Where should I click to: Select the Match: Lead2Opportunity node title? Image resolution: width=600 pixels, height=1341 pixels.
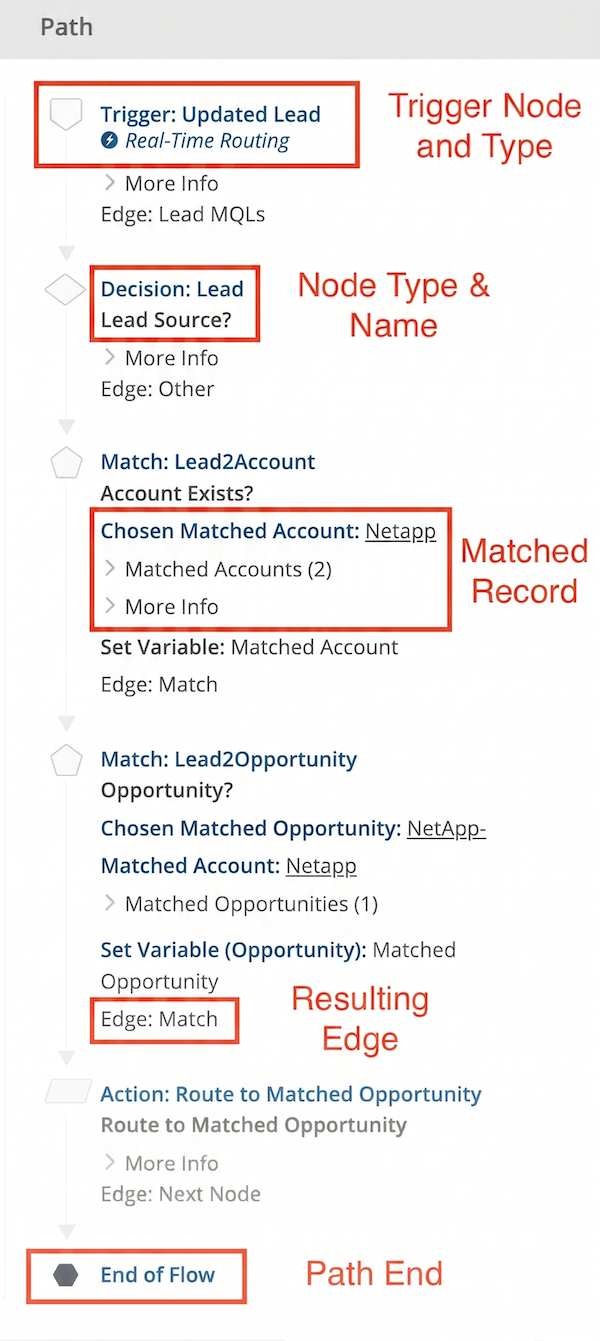[228, 760]
